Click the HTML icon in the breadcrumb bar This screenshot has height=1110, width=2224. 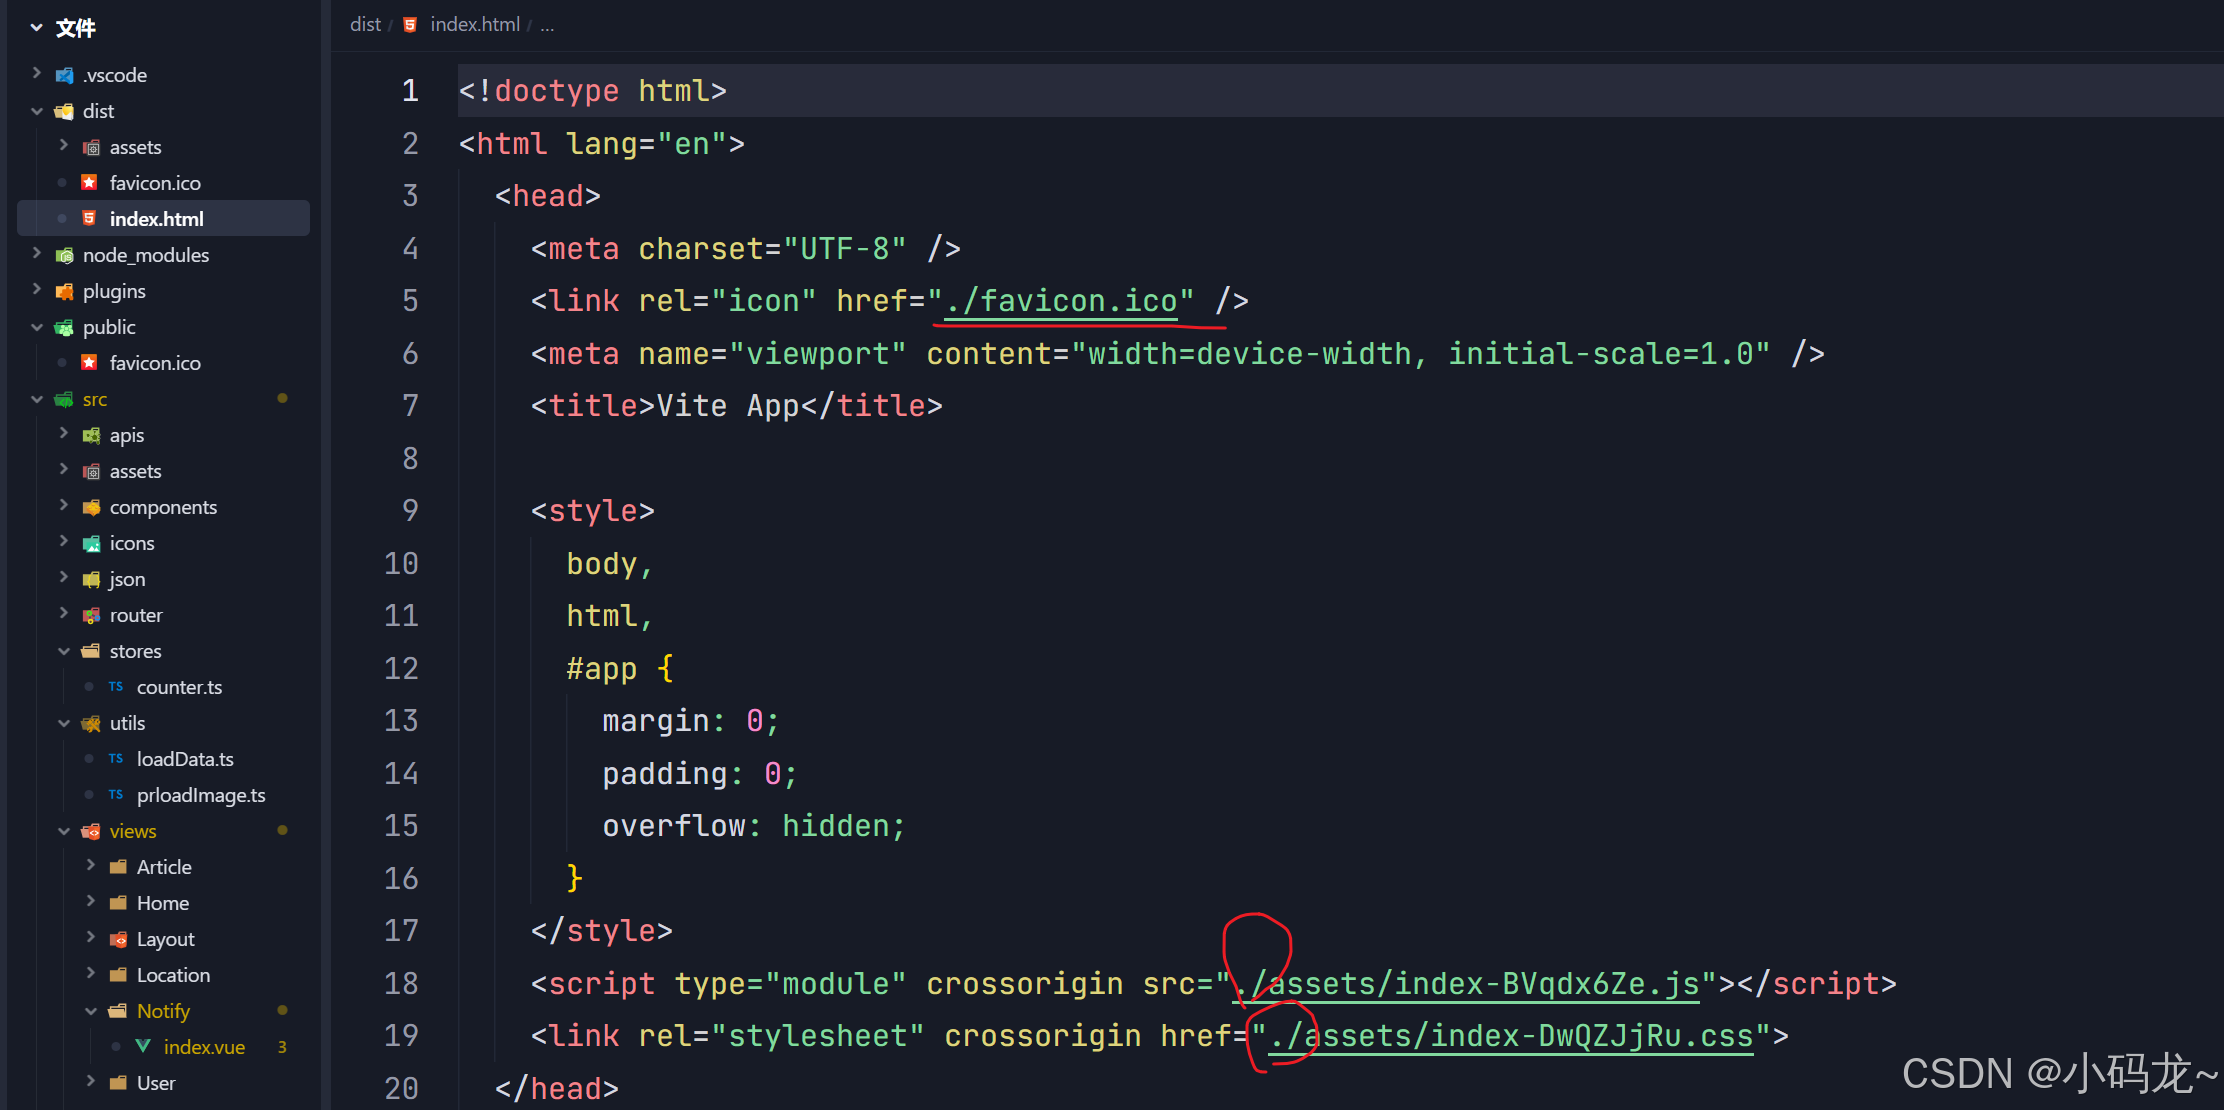(410, 25)
